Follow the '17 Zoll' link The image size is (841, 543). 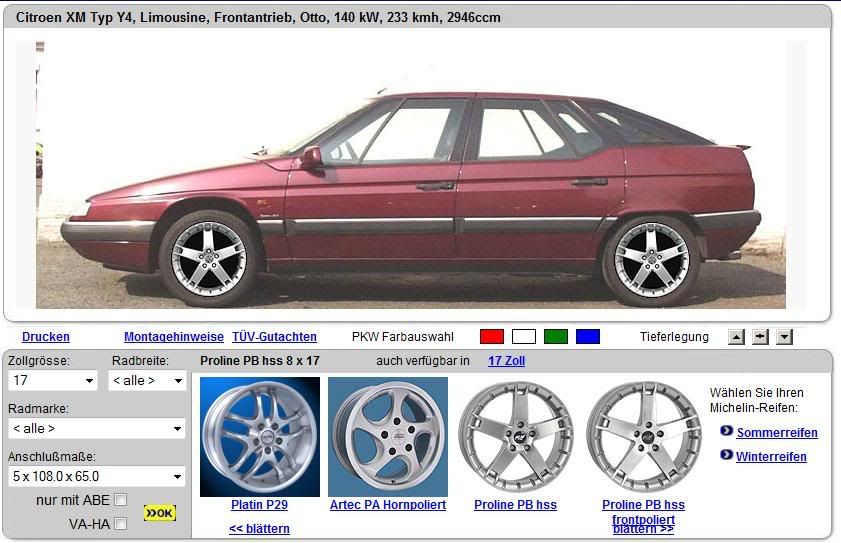pyautogui.click(x=506, y=361)
